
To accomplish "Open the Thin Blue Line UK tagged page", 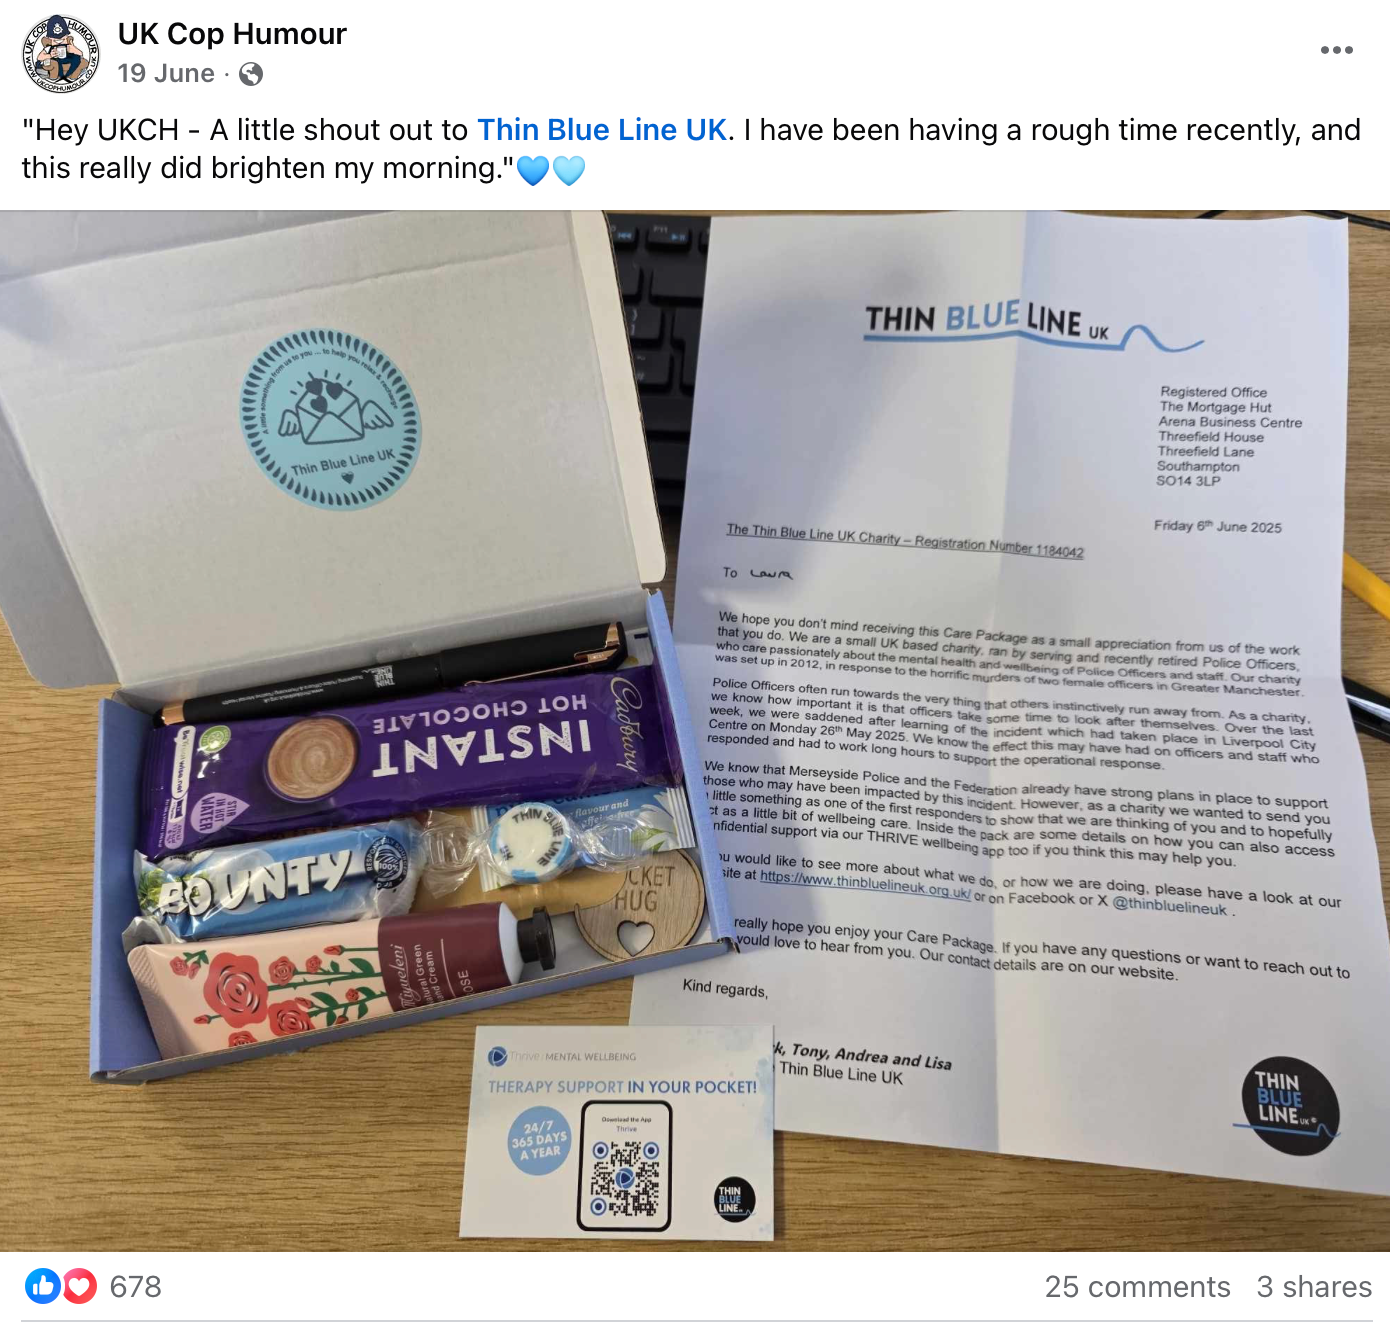I will 602,130.
